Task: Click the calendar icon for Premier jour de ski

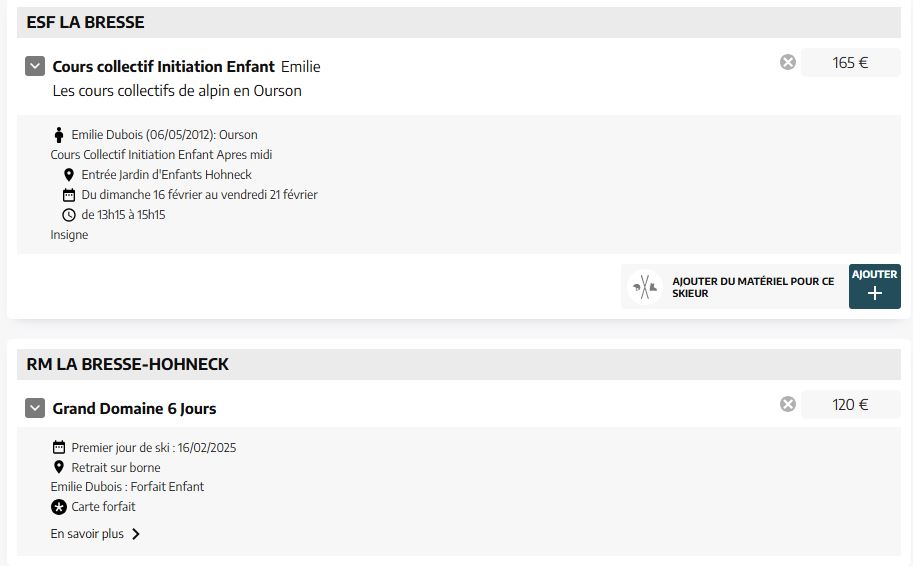Action: (59, 447)
